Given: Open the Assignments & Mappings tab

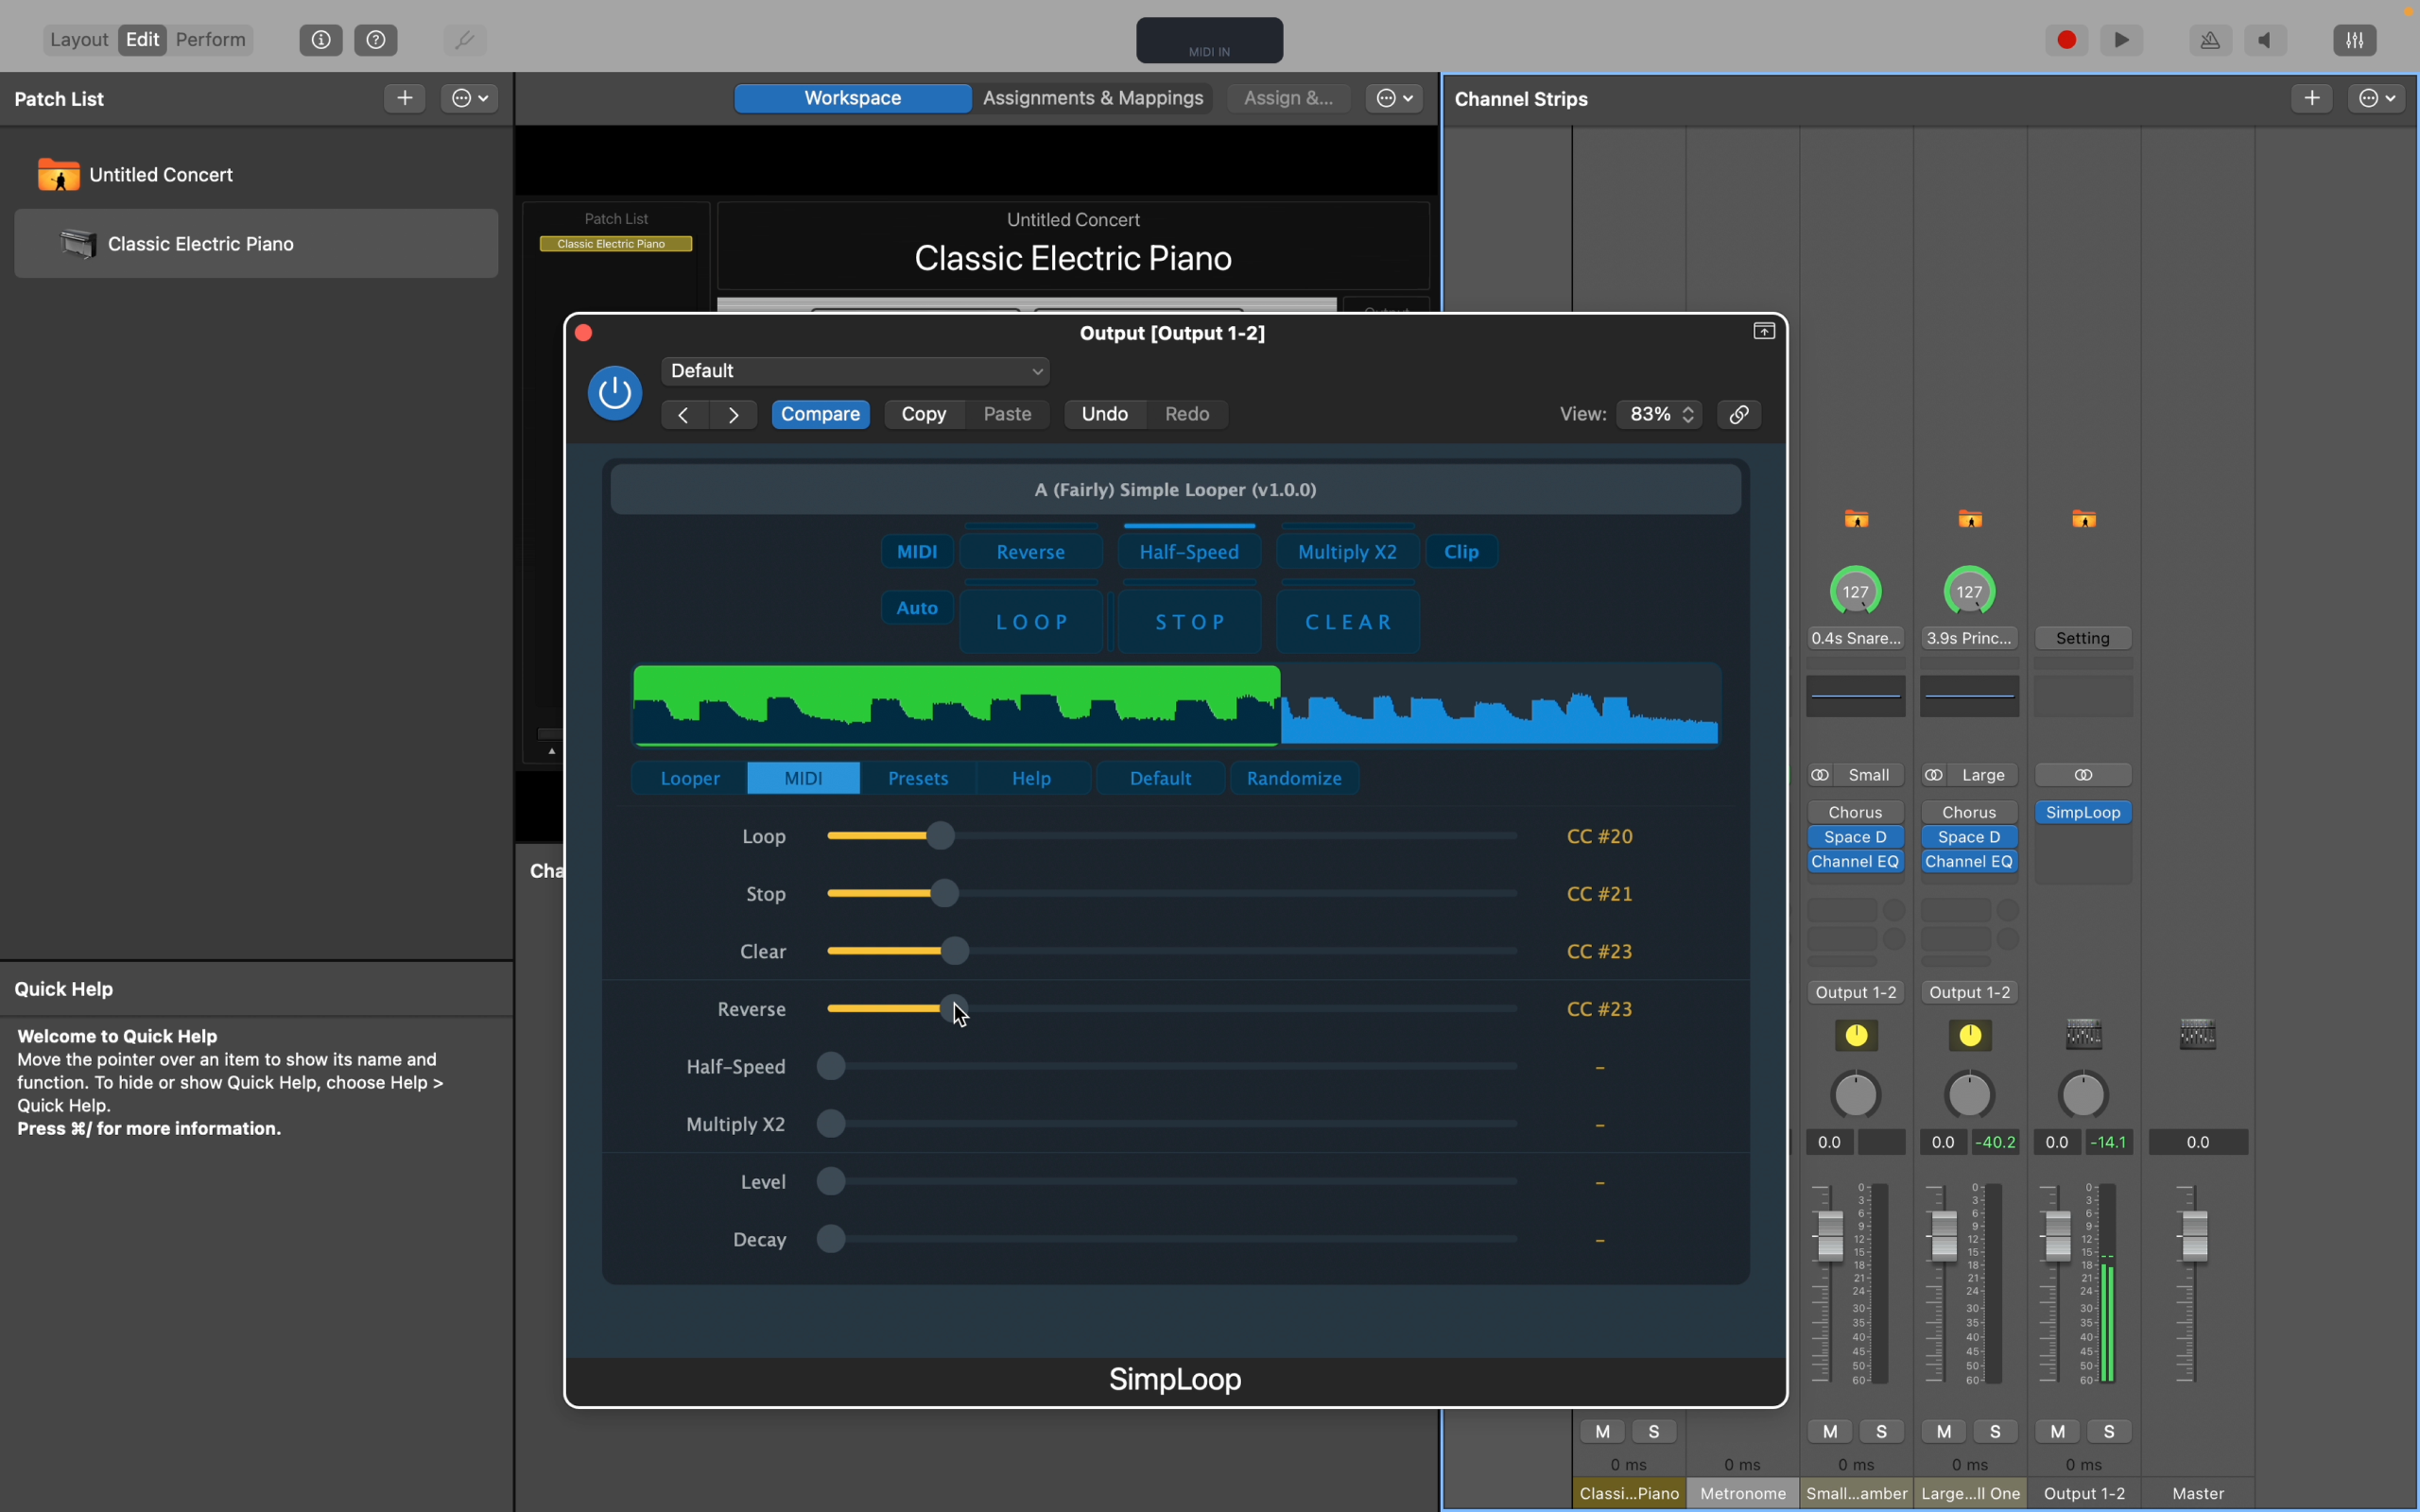Looking at the screenshot, I should pyautogui.click(x=1093, y=98).
